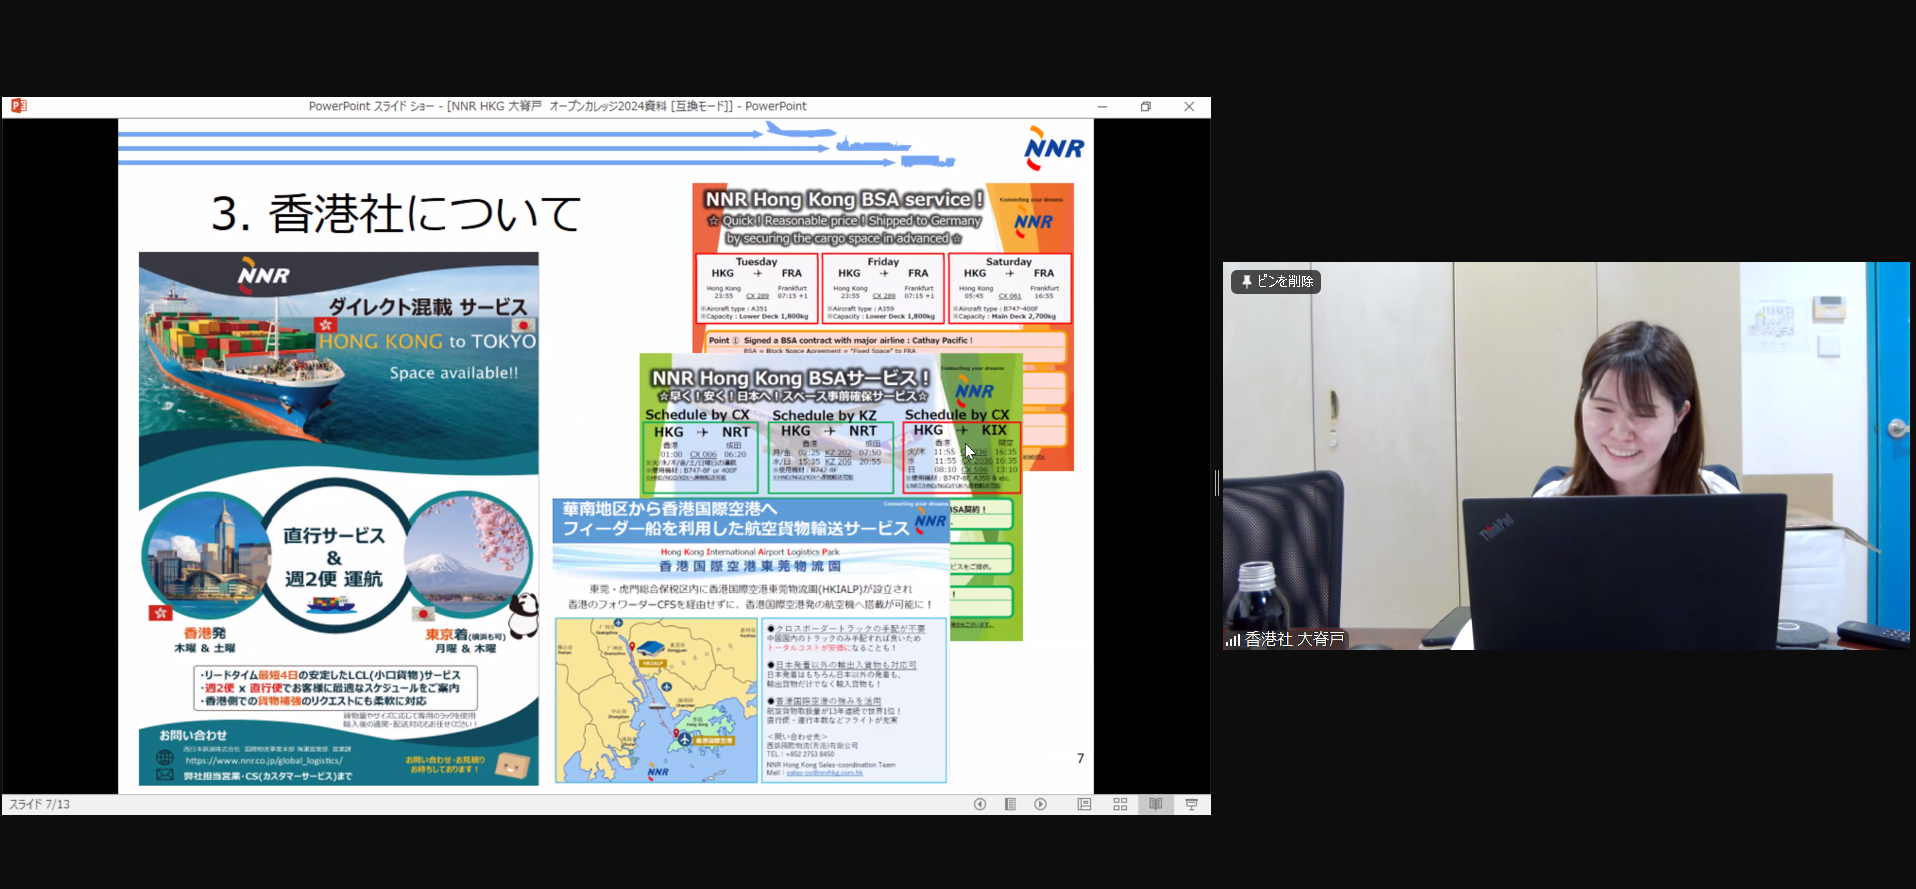Click the sales email link on the slide
This screenshot has width=1916, height=889.
point(824,773)
